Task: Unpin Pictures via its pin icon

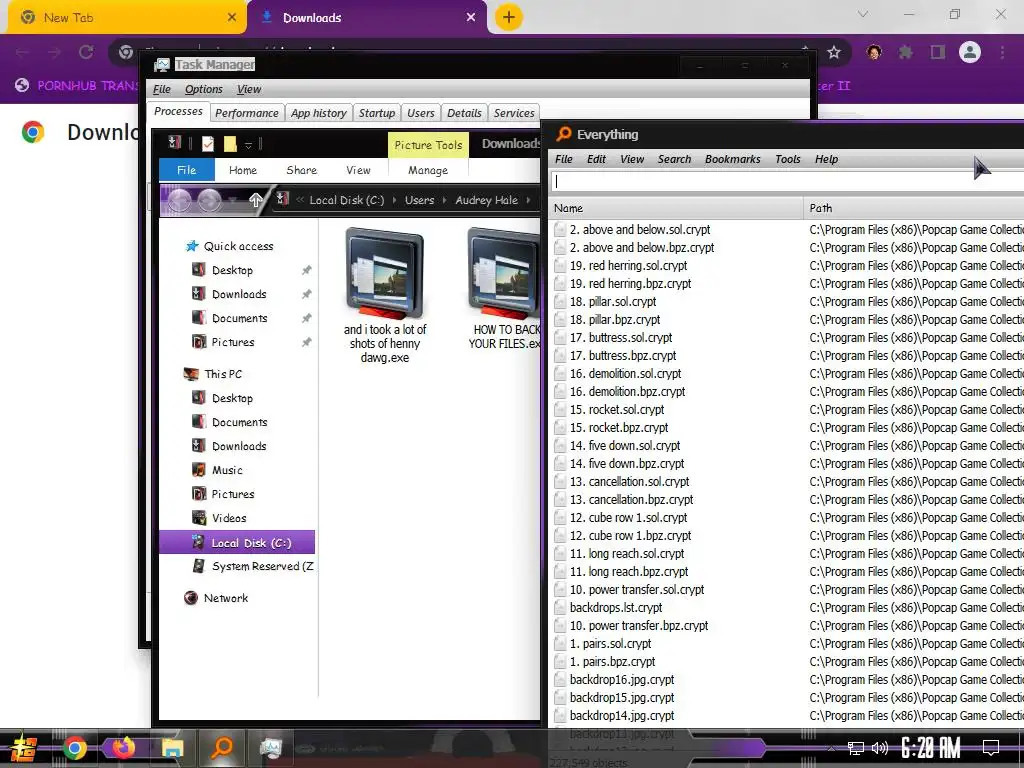Action: pos(306,342)
